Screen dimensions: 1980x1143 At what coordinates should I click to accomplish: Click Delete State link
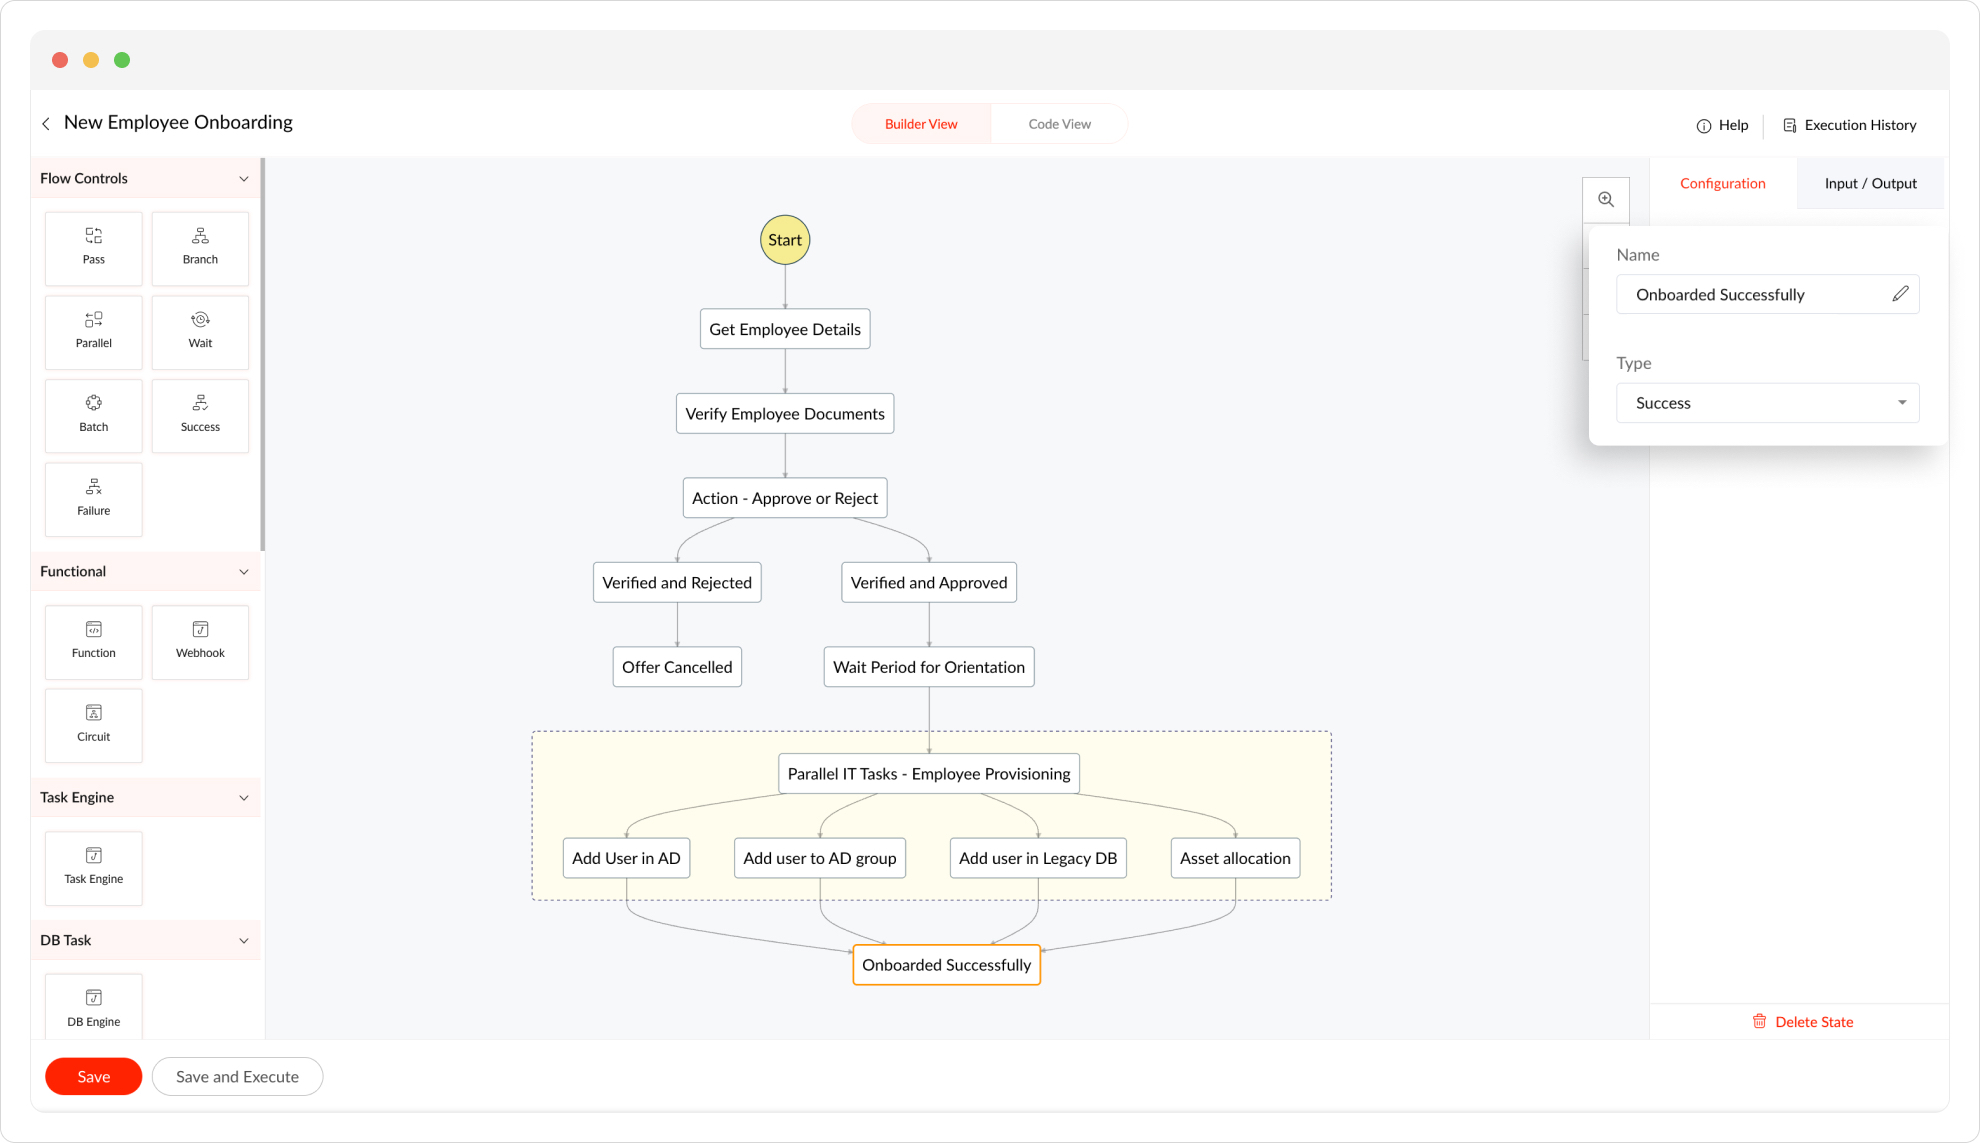coord(1803,1022)
